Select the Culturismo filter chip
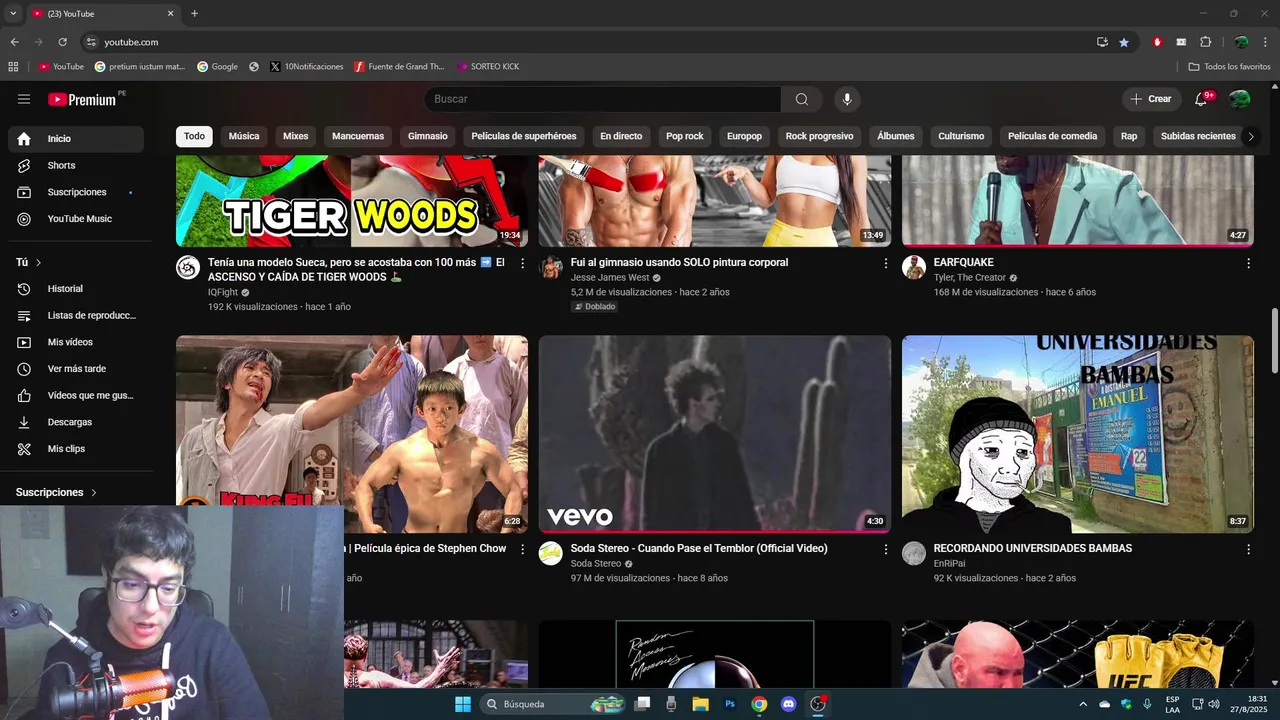 point(961,136)
